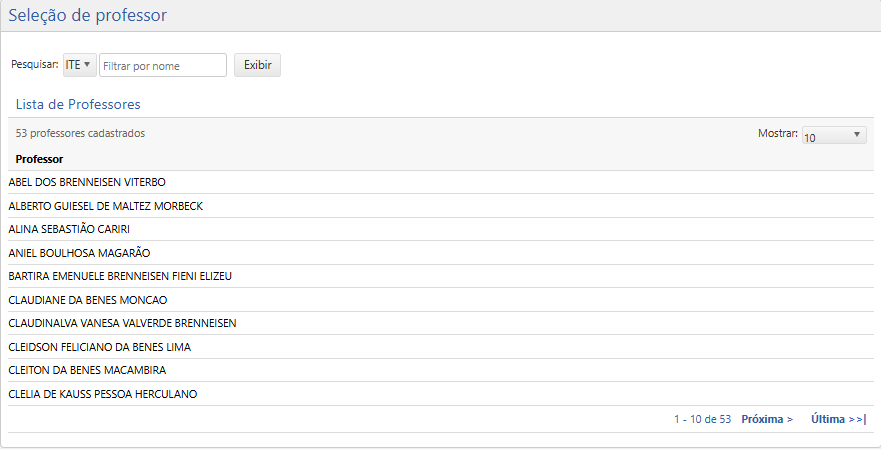The image size is (881, 449).
Task: Click the 53 professores cadastrados text
Action: 80,133
